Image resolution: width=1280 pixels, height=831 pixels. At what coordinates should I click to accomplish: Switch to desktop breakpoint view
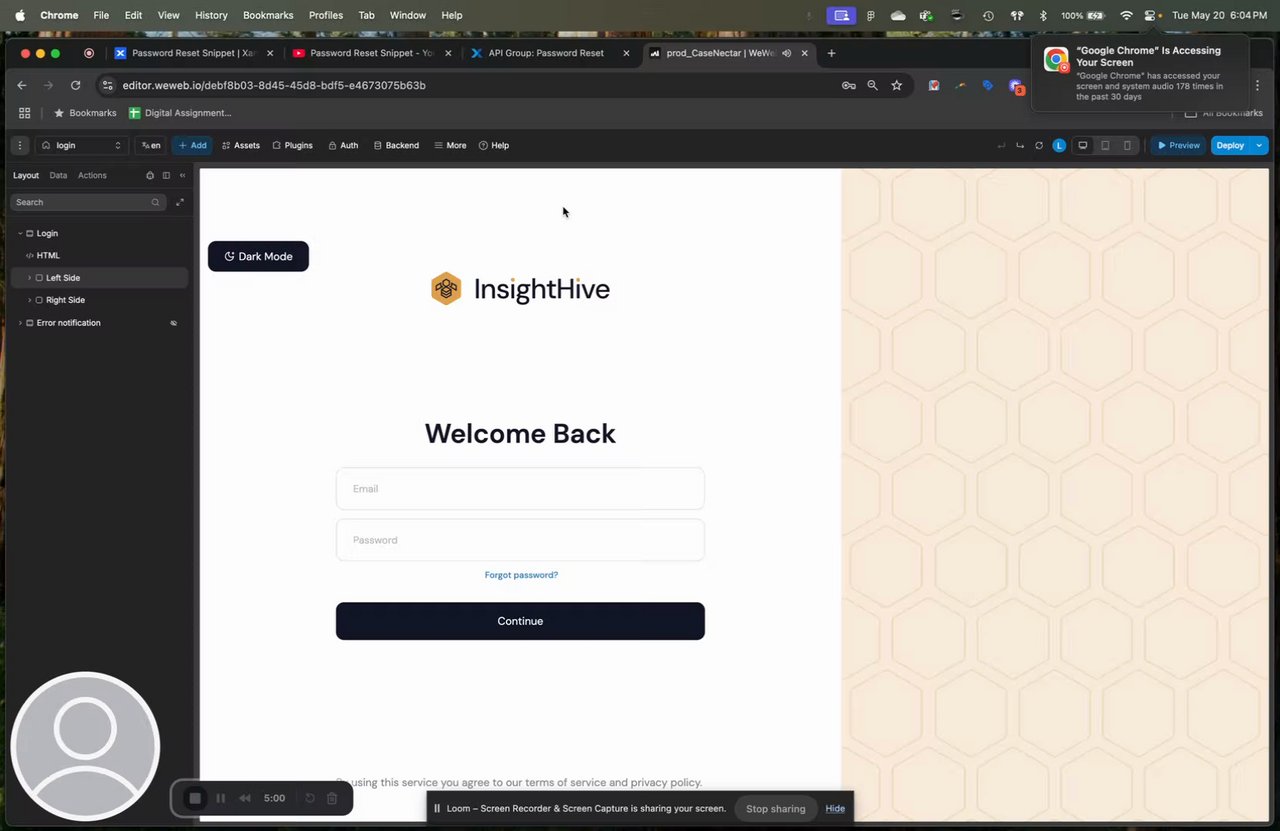(1083, 145)
